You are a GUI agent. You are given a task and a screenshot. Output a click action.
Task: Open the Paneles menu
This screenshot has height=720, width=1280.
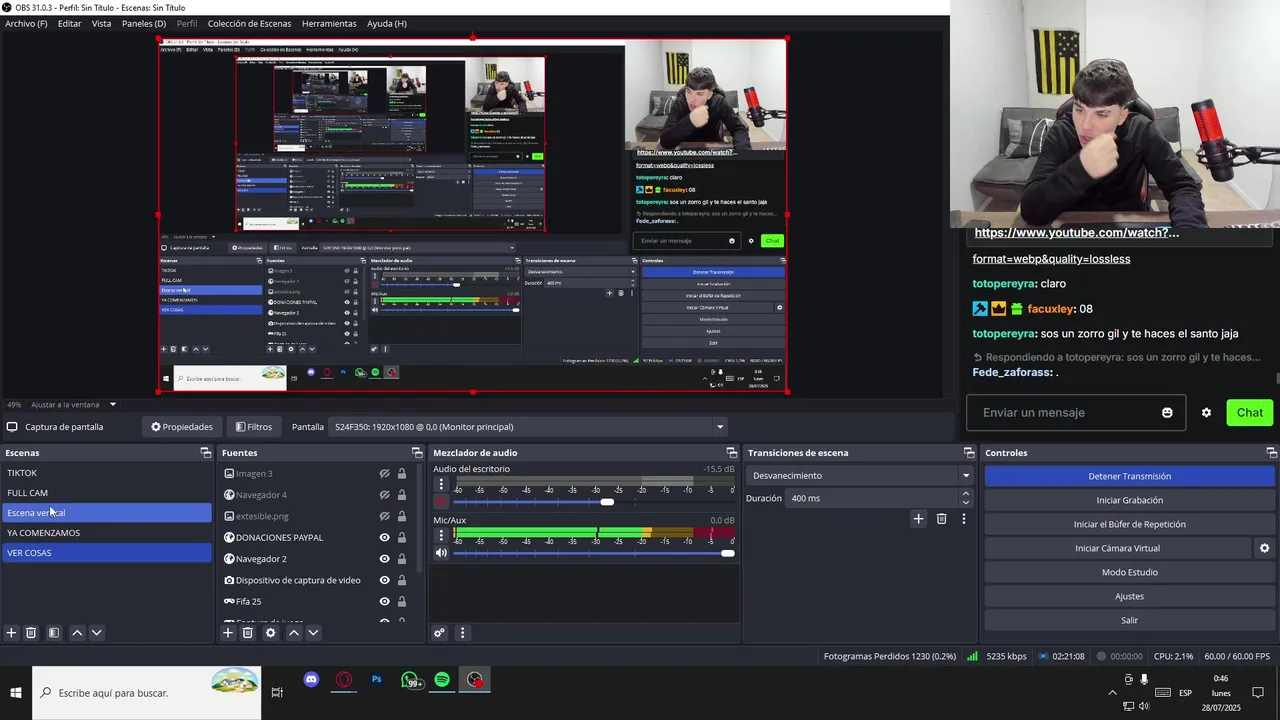[144, 23]
